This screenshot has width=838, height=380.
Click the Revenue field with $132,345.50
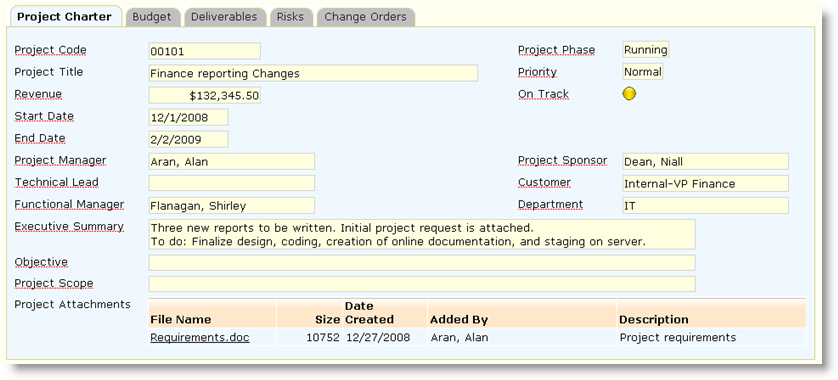pyautogui.click(x=205, y=95)
